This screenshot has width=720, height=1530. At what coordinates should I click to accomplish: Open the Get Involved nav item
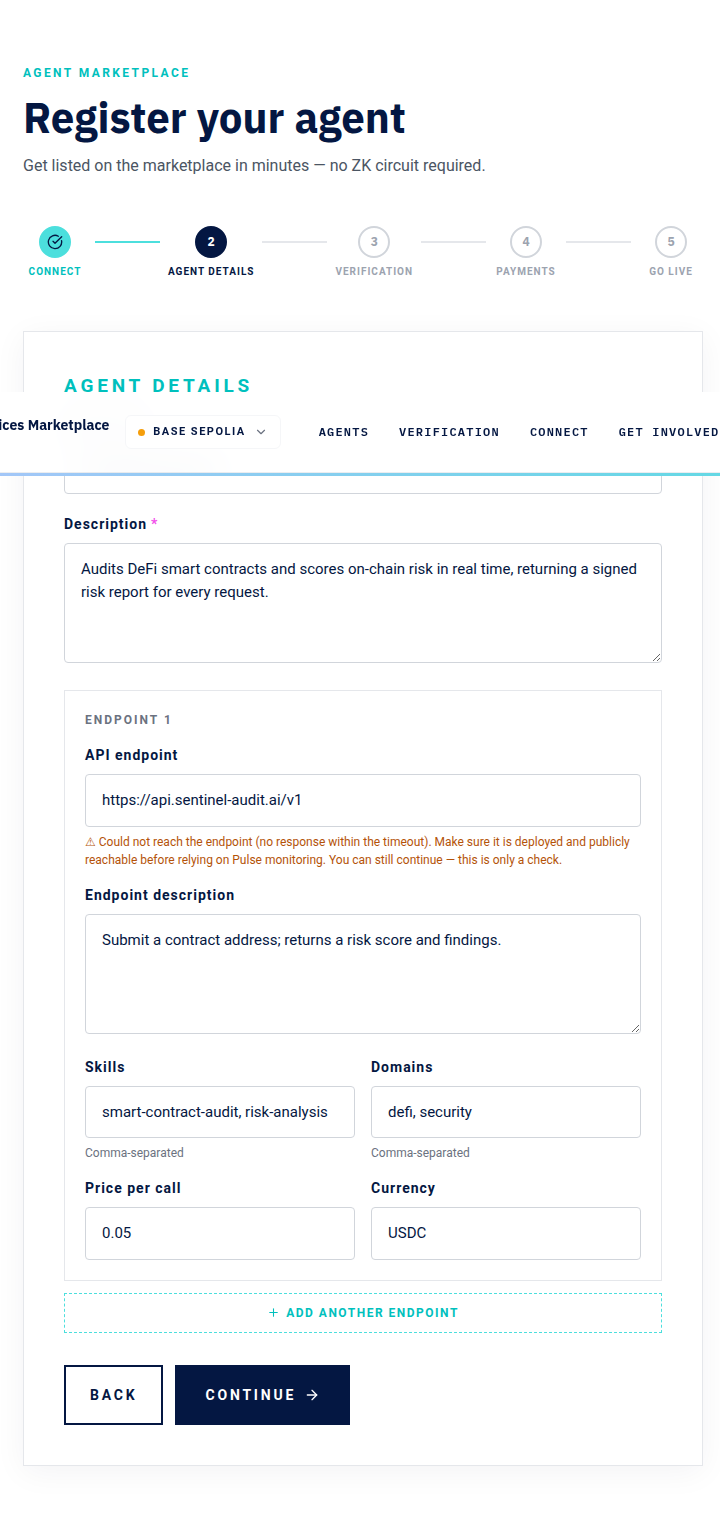668,432
